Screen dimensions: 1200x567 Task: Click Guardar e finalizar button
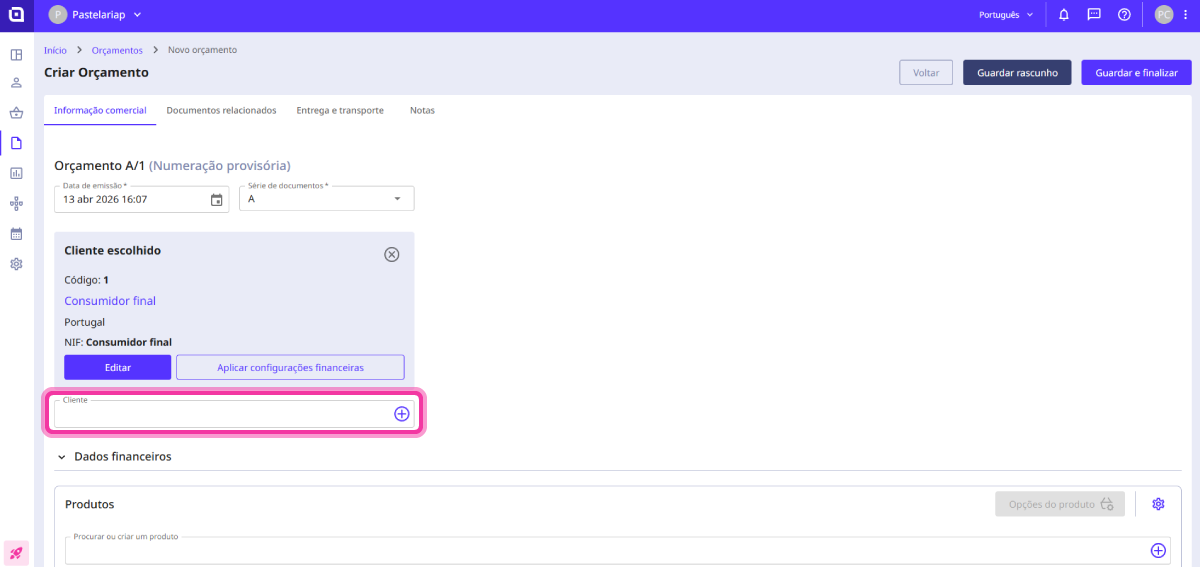[1136, 73]
